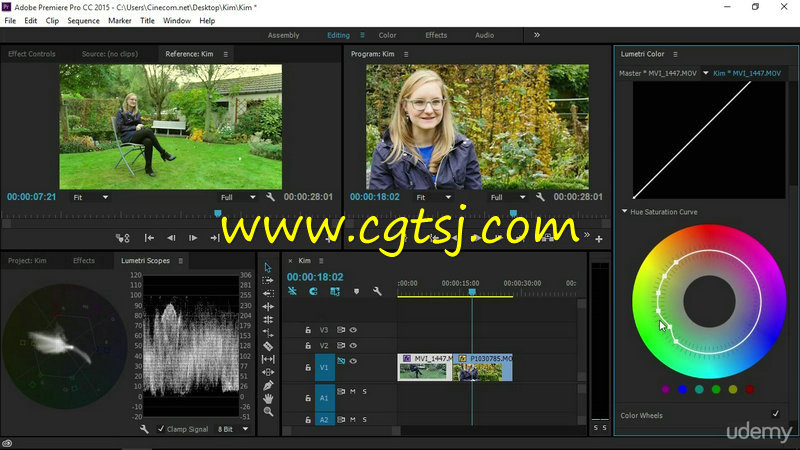Select the red hue color dot
This screenshot has height=450, width=800.
[x=749, y=389]
